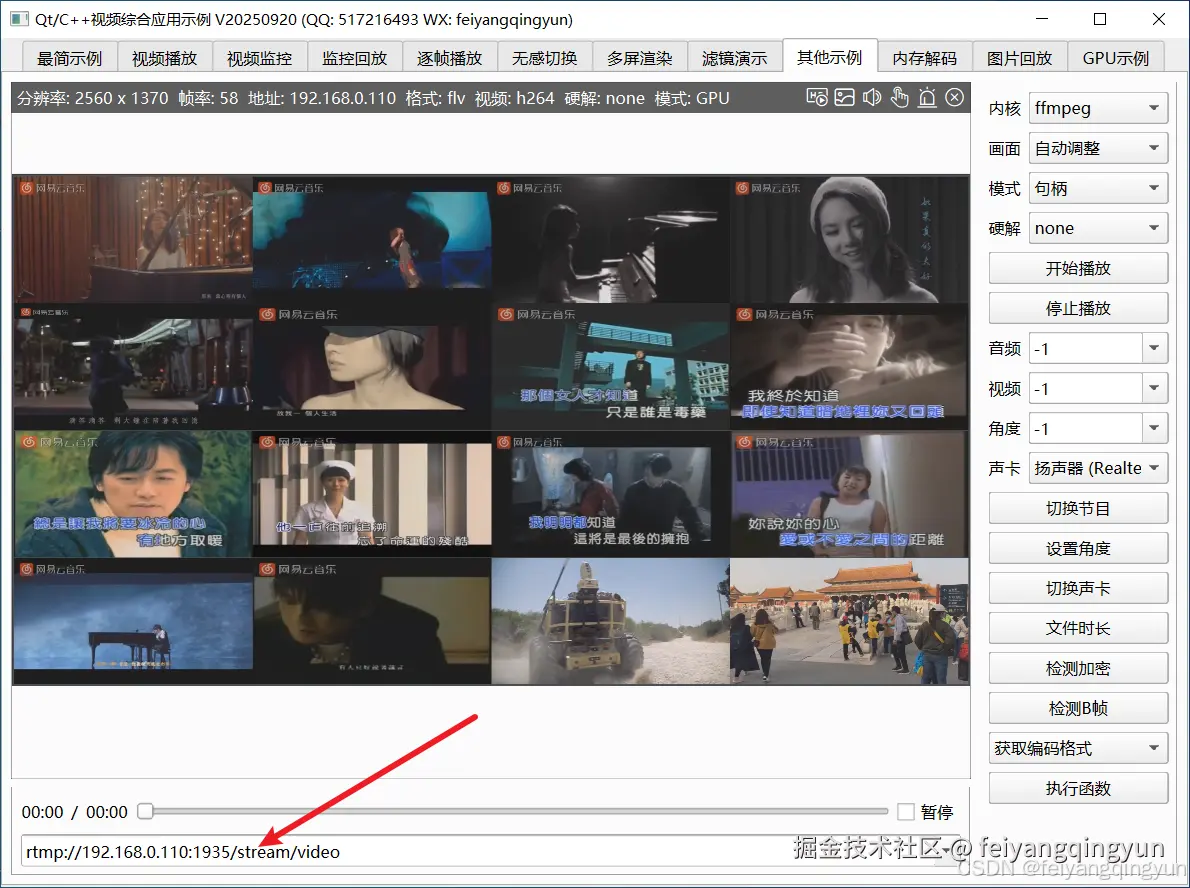
Task: Maximize the application window
Action: pos(1100,19)
